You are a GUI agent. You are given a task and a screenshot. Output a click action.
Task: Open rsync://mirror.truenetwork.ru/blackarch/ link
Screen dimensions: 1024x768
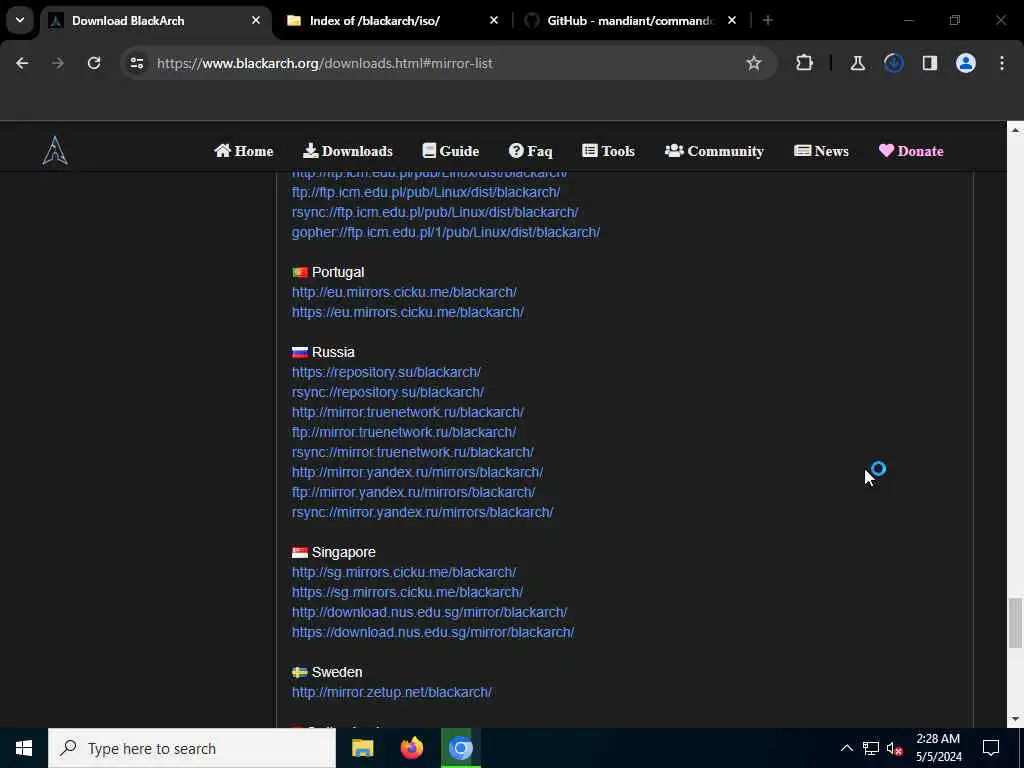pyautogui.click(x=413, y=452)
